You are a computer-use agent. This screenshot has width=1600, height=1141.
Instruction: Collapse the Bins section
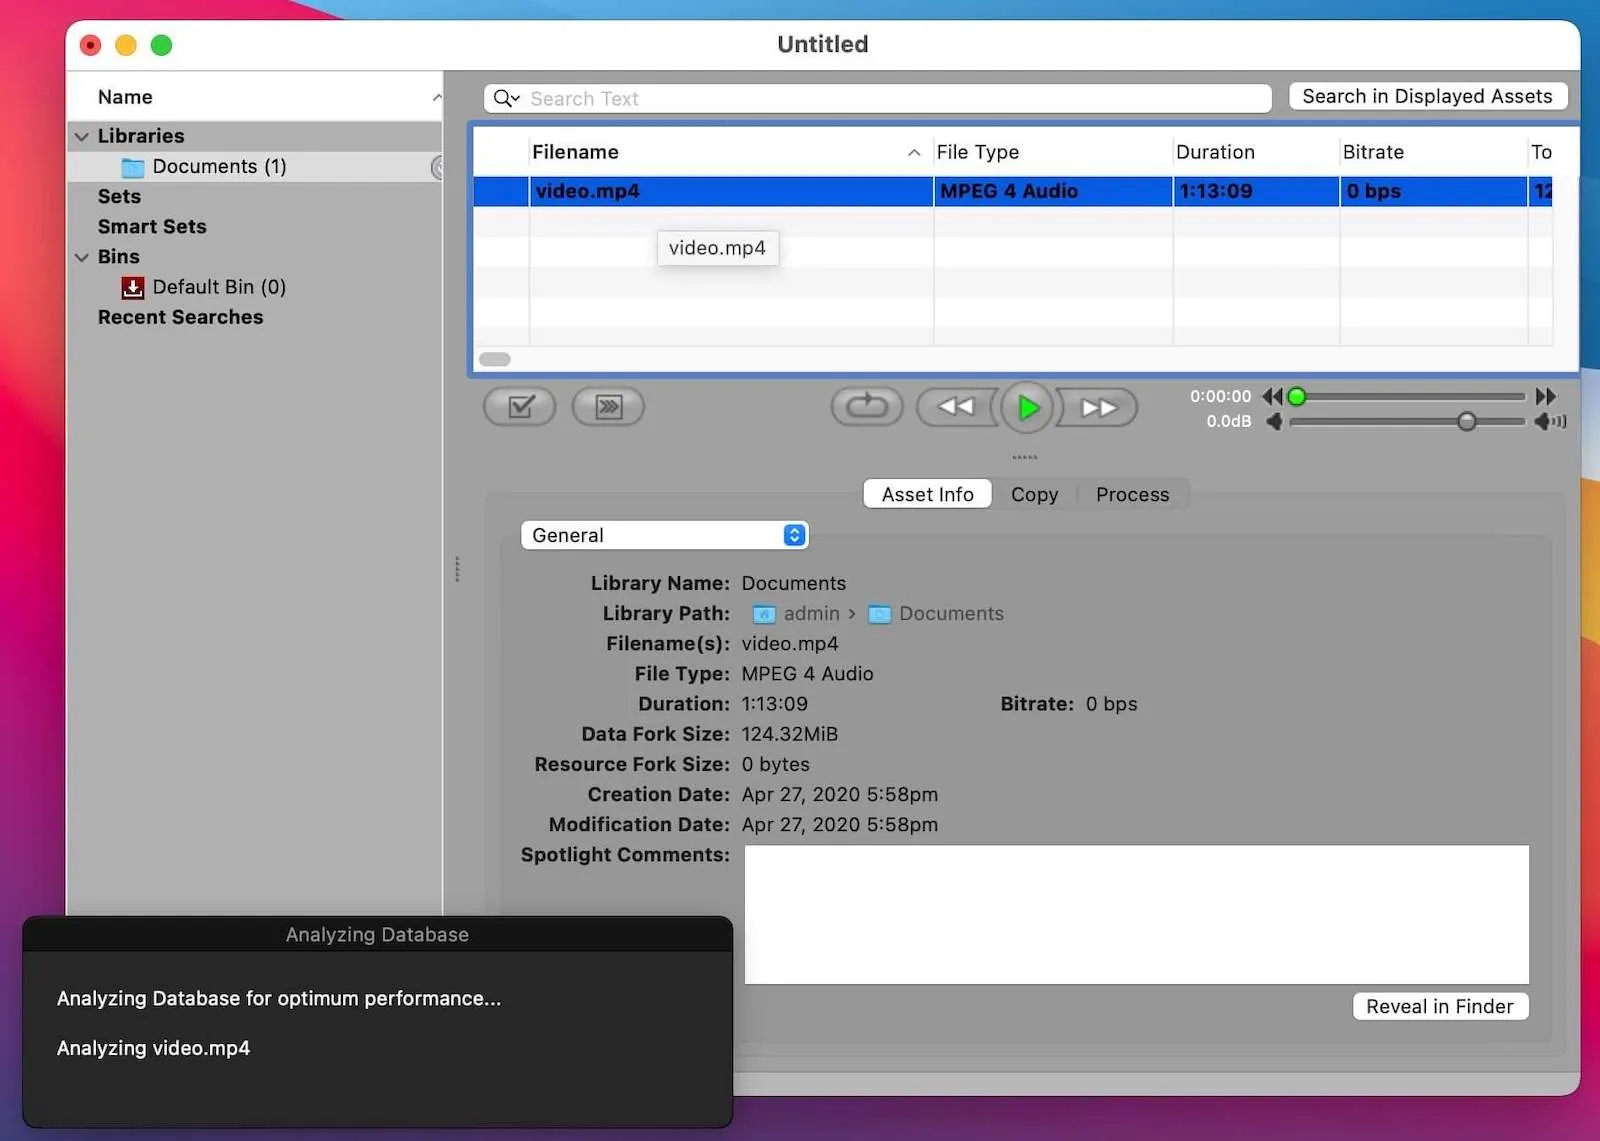(x=82, y=258)
